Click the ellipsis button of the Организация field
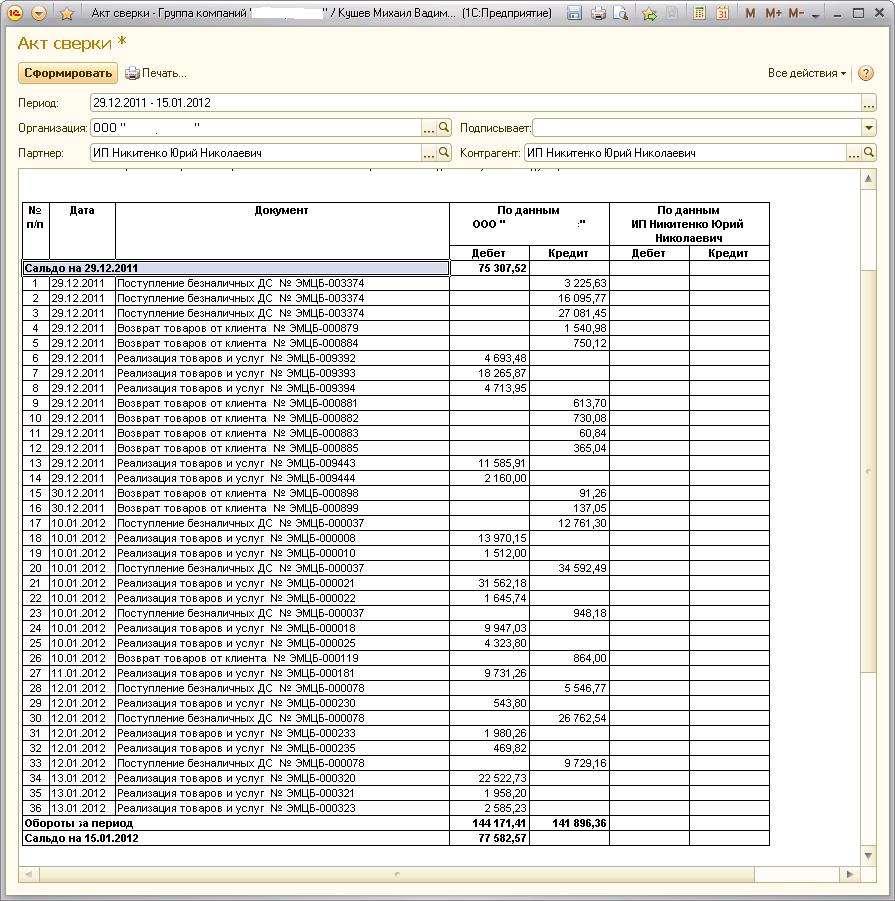The height and width of the screenshot is (901, 895). click(x=429, y=128)
